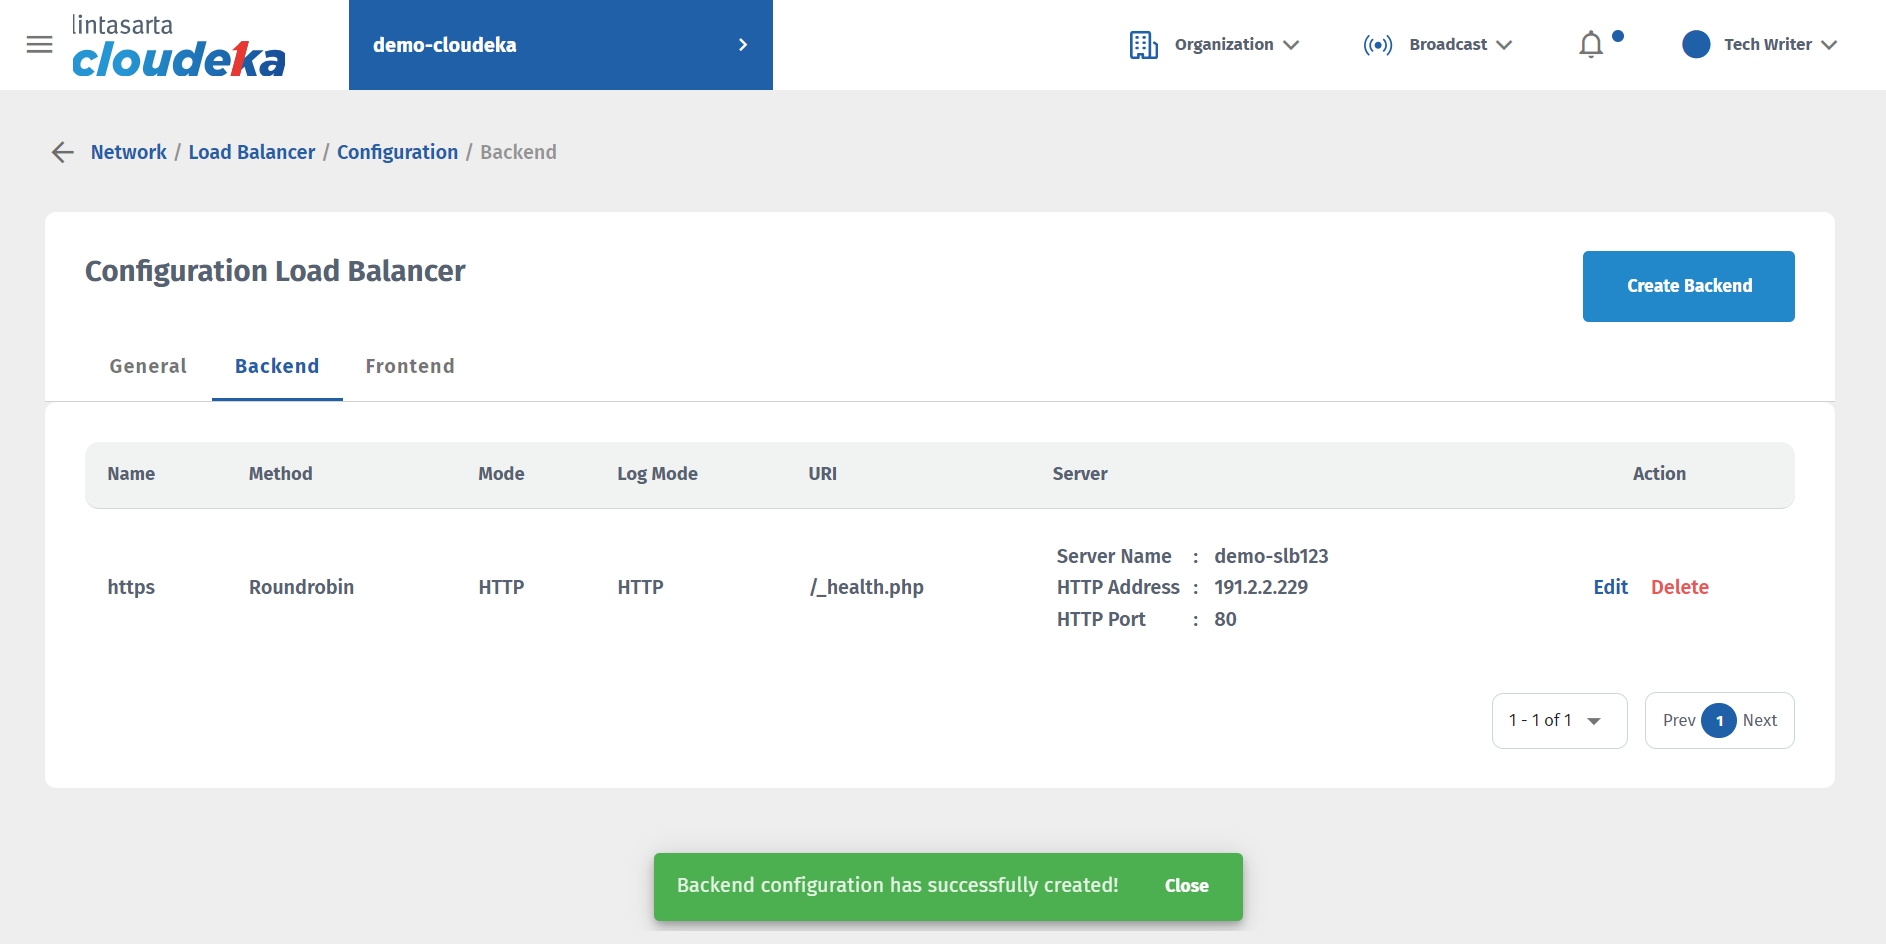Close the success notification toast
The height and width of the screenshot is (944, 1886).
click(x=1186, y=886)
